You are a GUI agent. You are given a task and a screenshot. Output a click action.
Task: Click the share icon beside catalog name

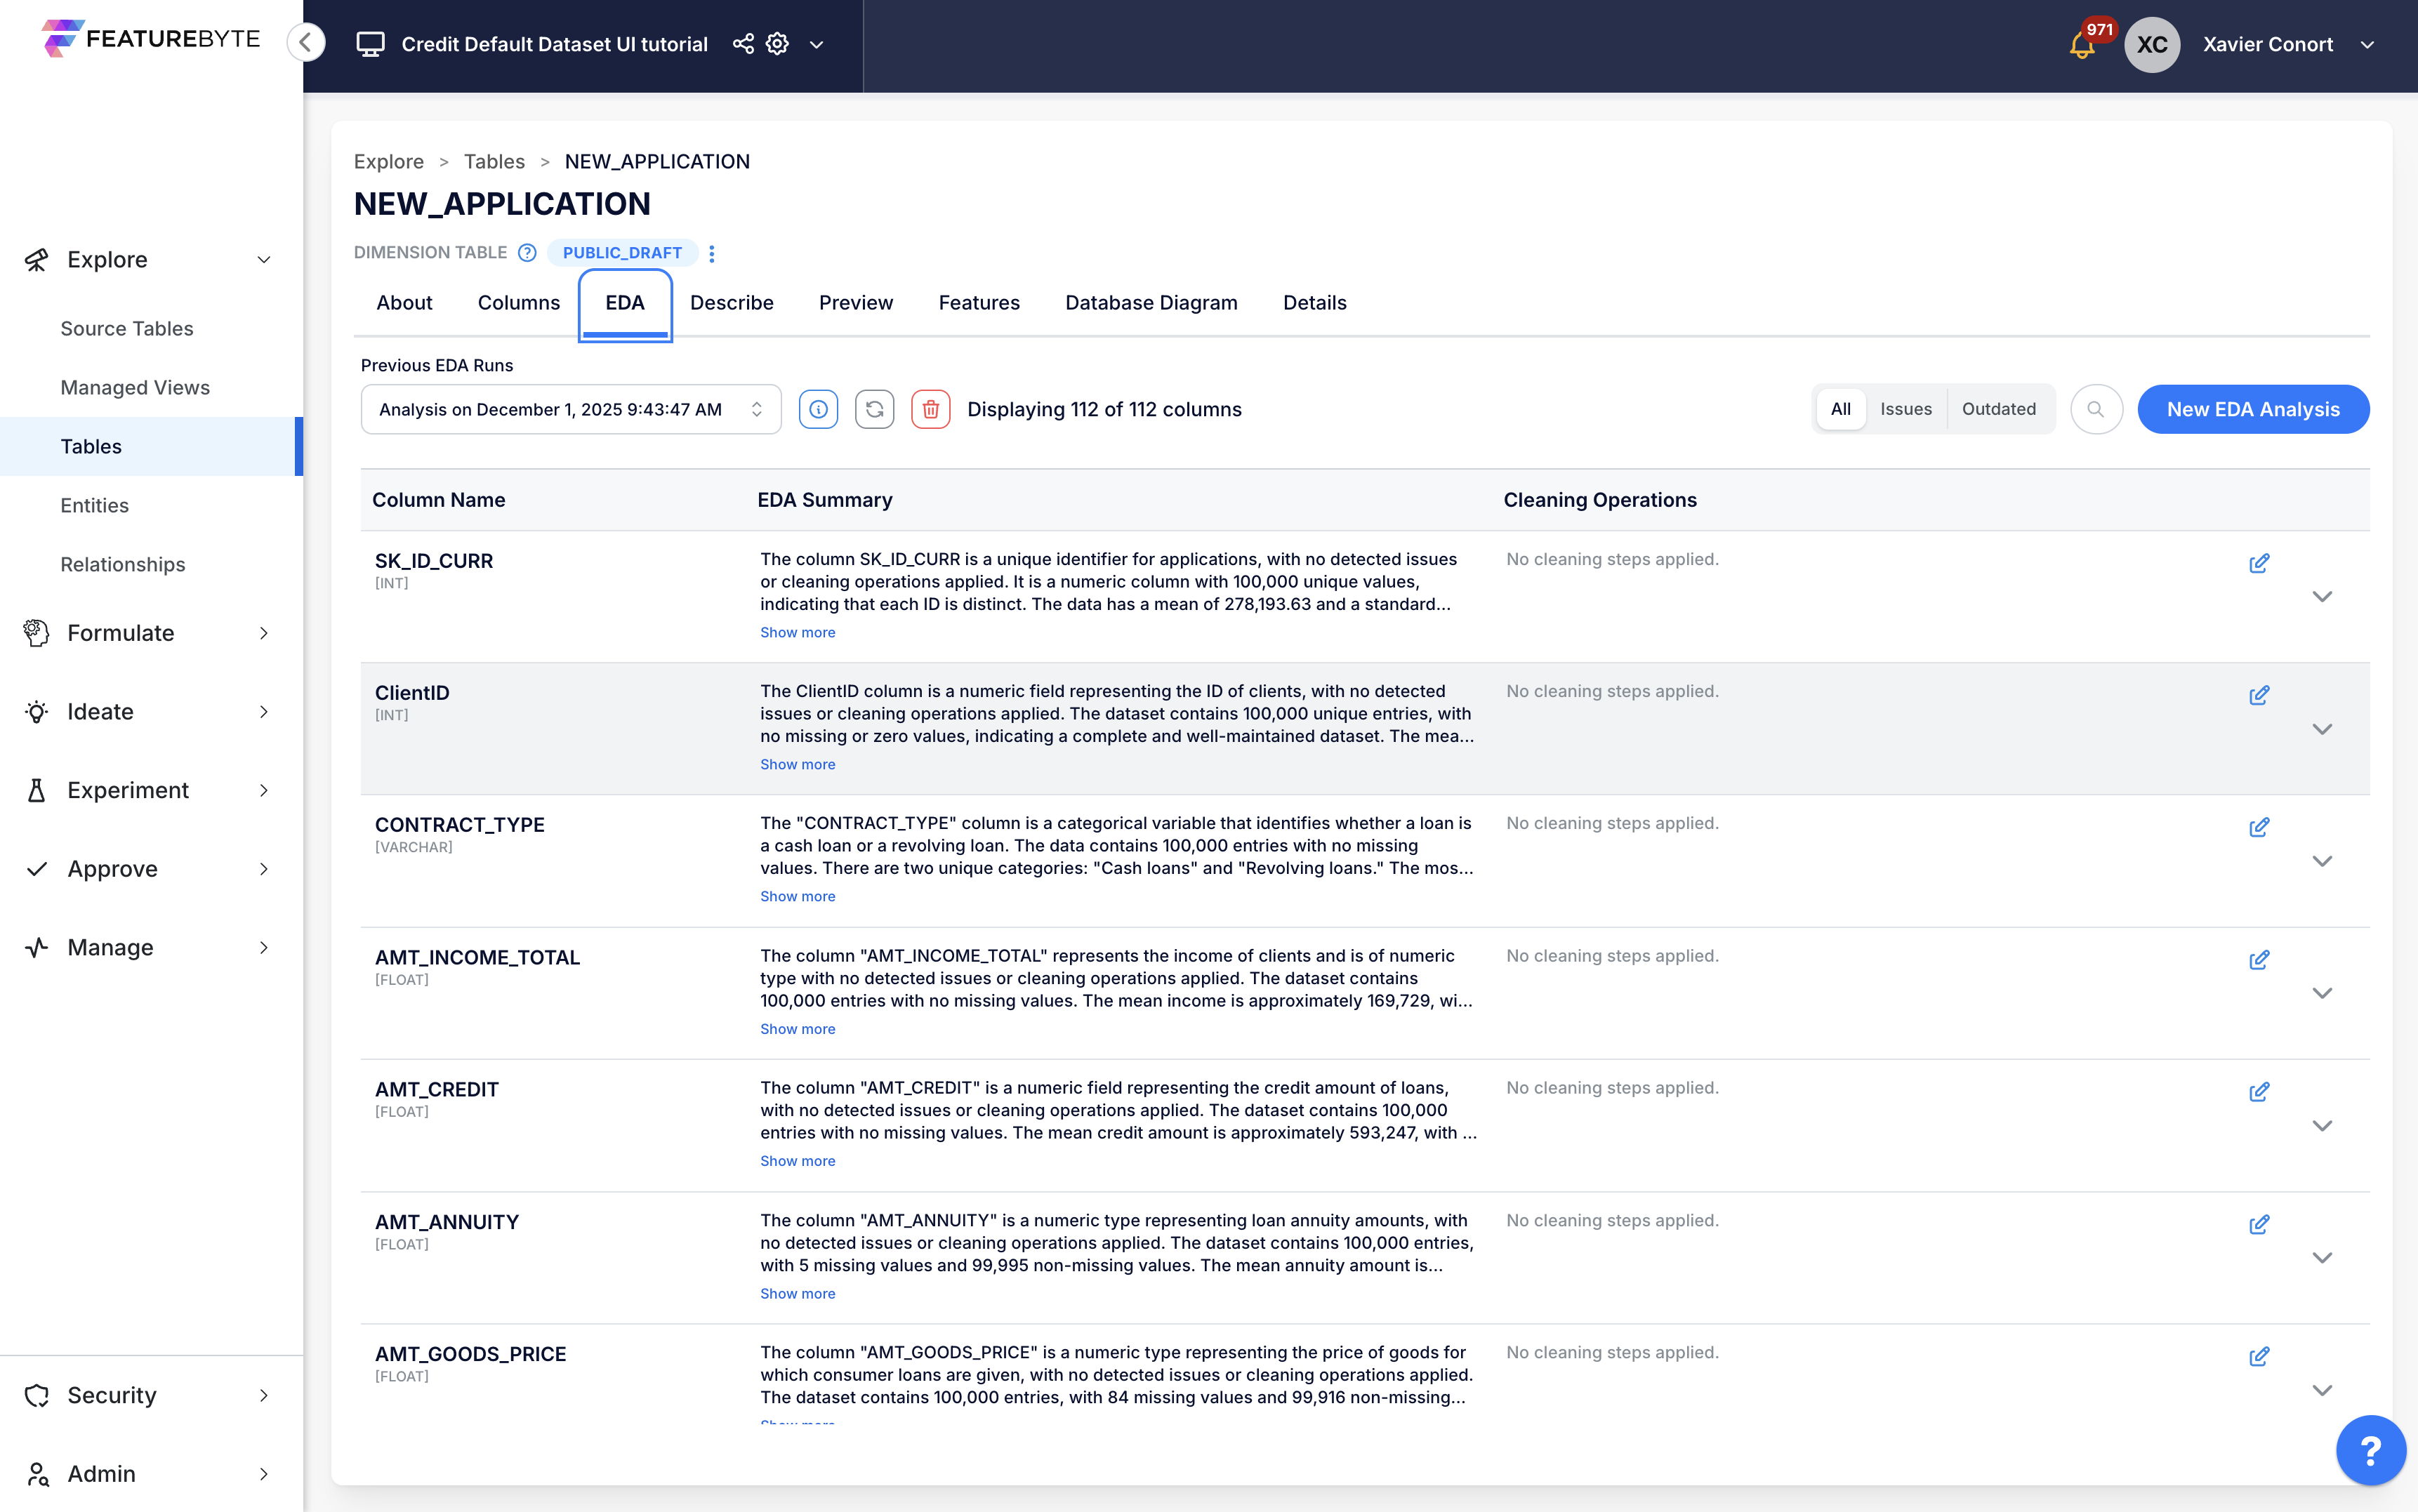click(x=743, y=44)
